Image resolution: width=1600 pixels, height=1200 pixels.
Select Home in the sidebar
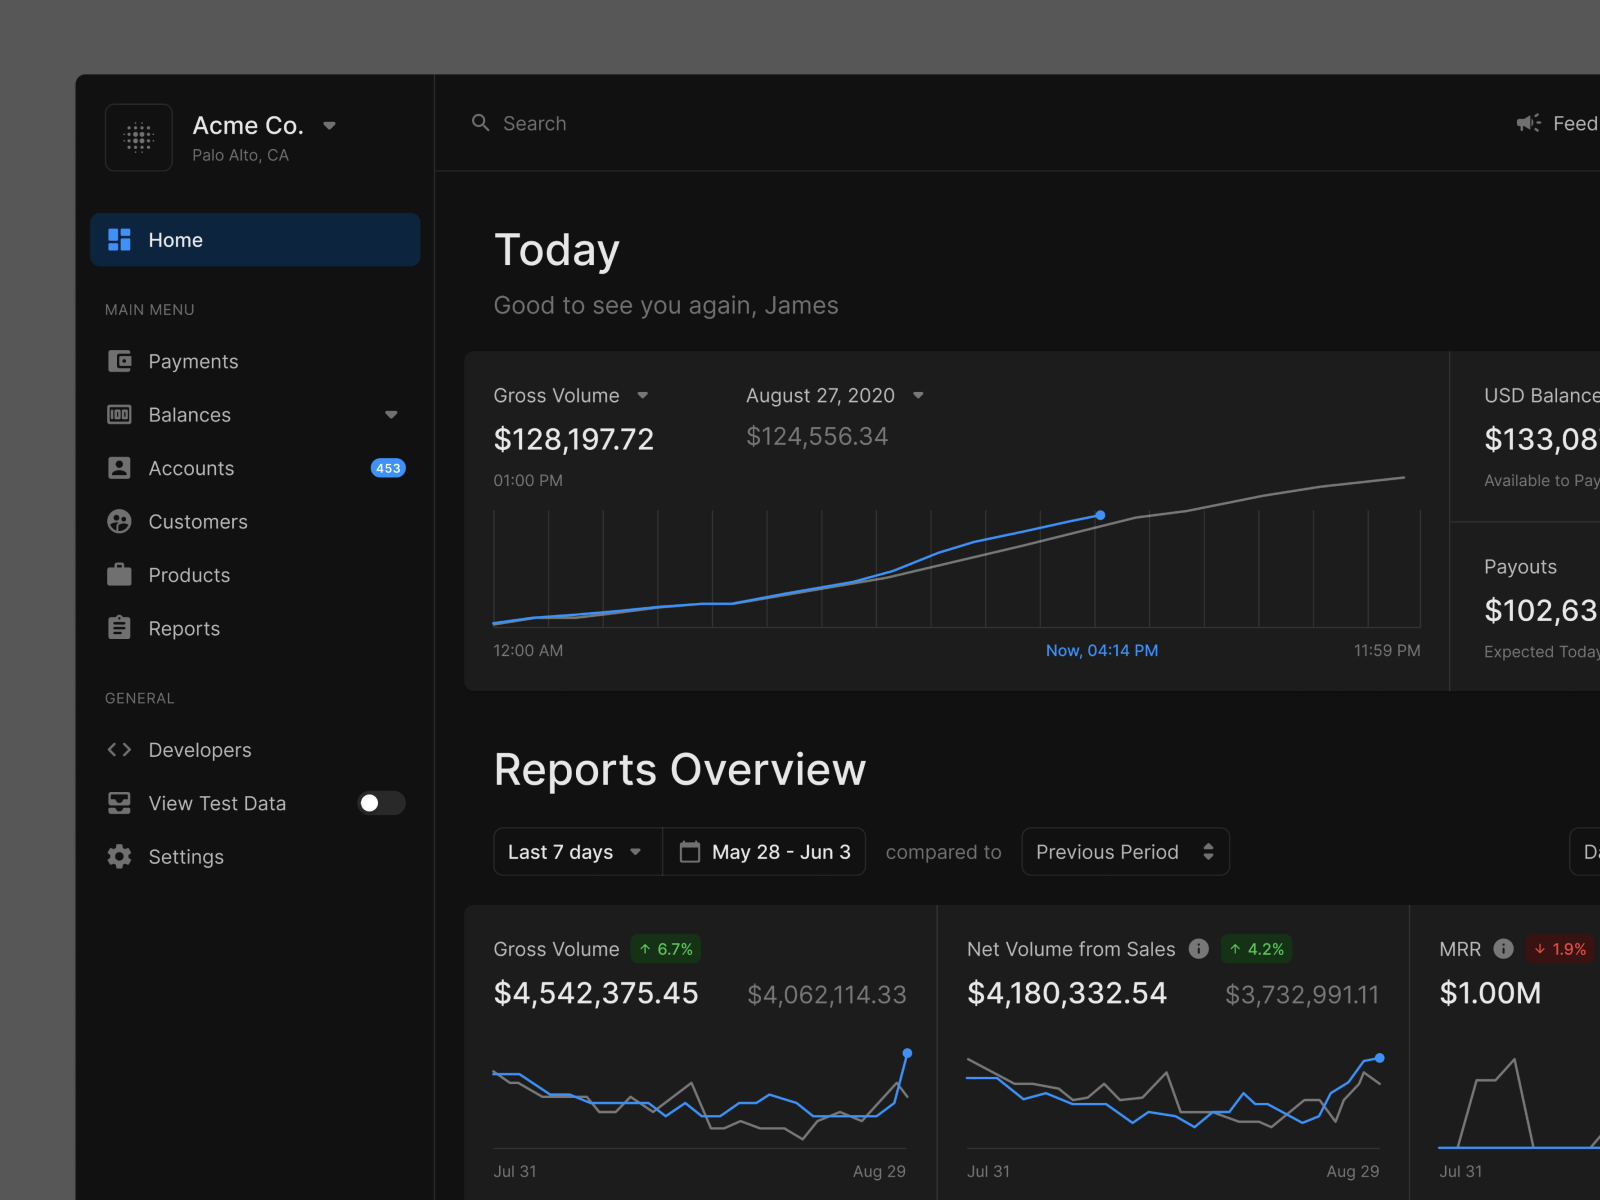click(x=255, y=239)
